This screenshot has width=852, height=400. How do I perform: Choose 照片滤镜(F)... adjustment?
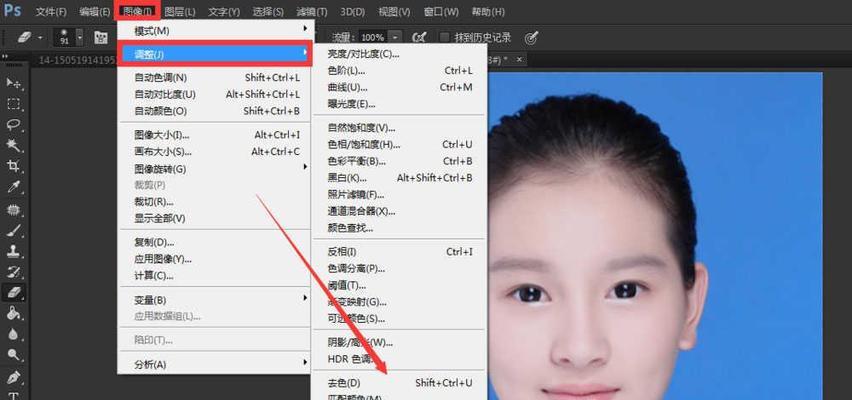pos(400,195)
